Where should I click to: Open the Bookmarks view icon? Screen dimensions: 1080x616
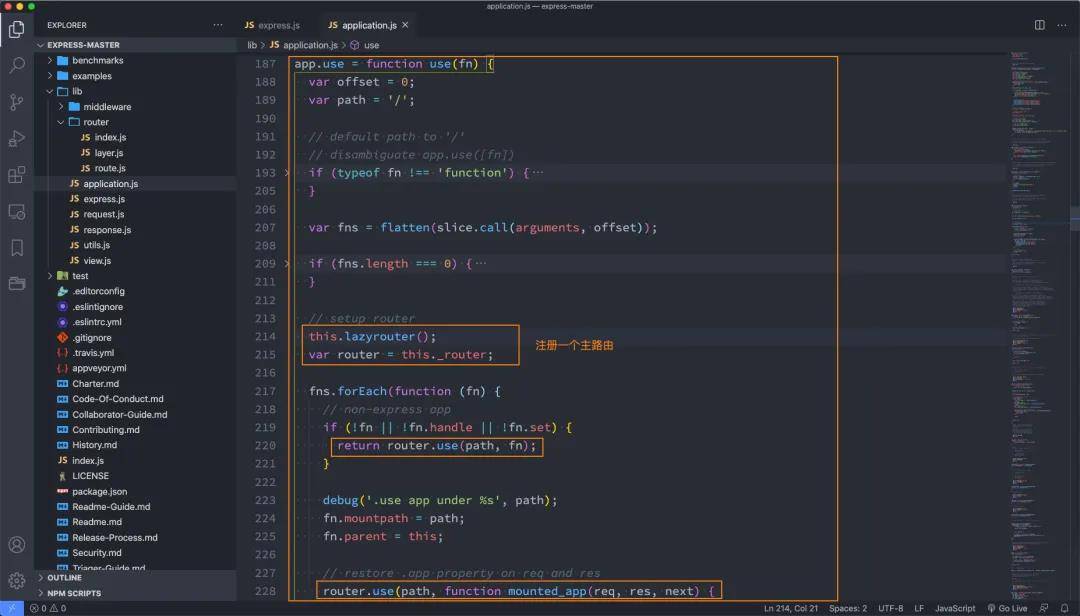[17, 247]
